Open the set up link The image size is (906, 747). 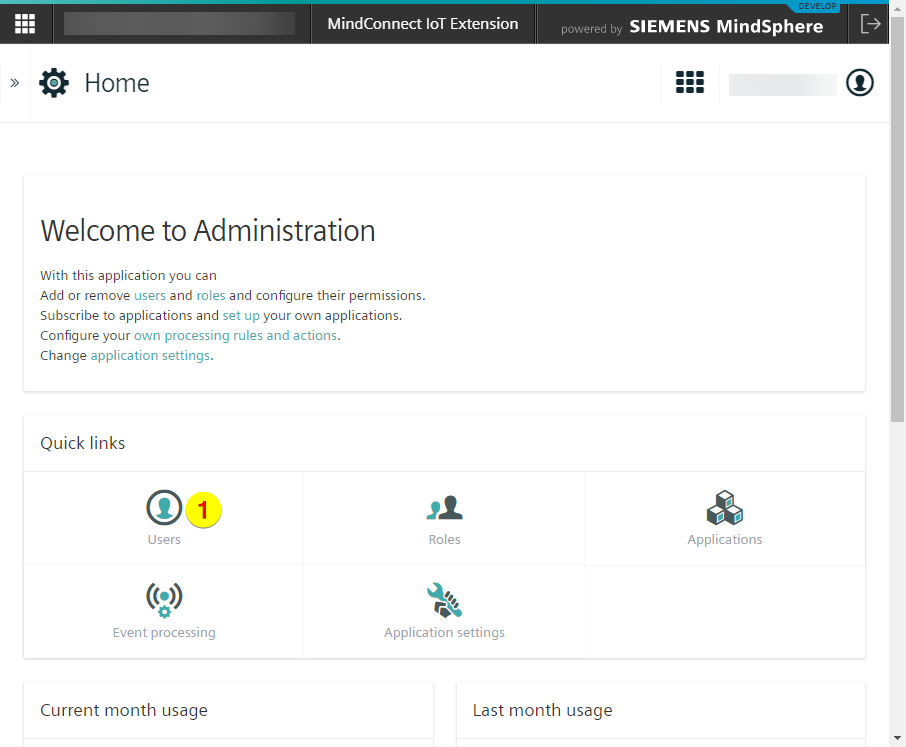(x=241, y=315)
